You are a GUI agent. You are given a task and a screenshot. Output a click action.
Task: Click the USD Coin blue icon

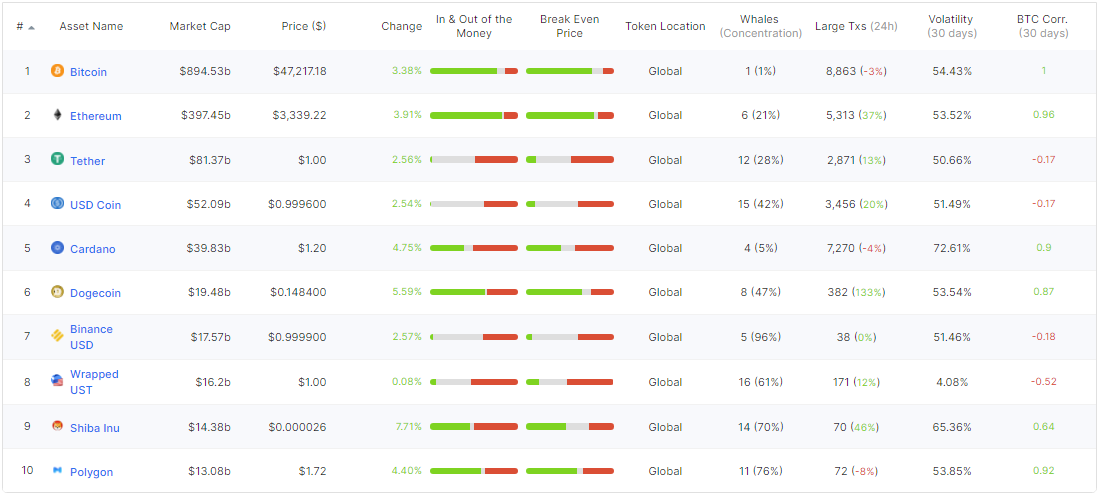coord(57,203)
